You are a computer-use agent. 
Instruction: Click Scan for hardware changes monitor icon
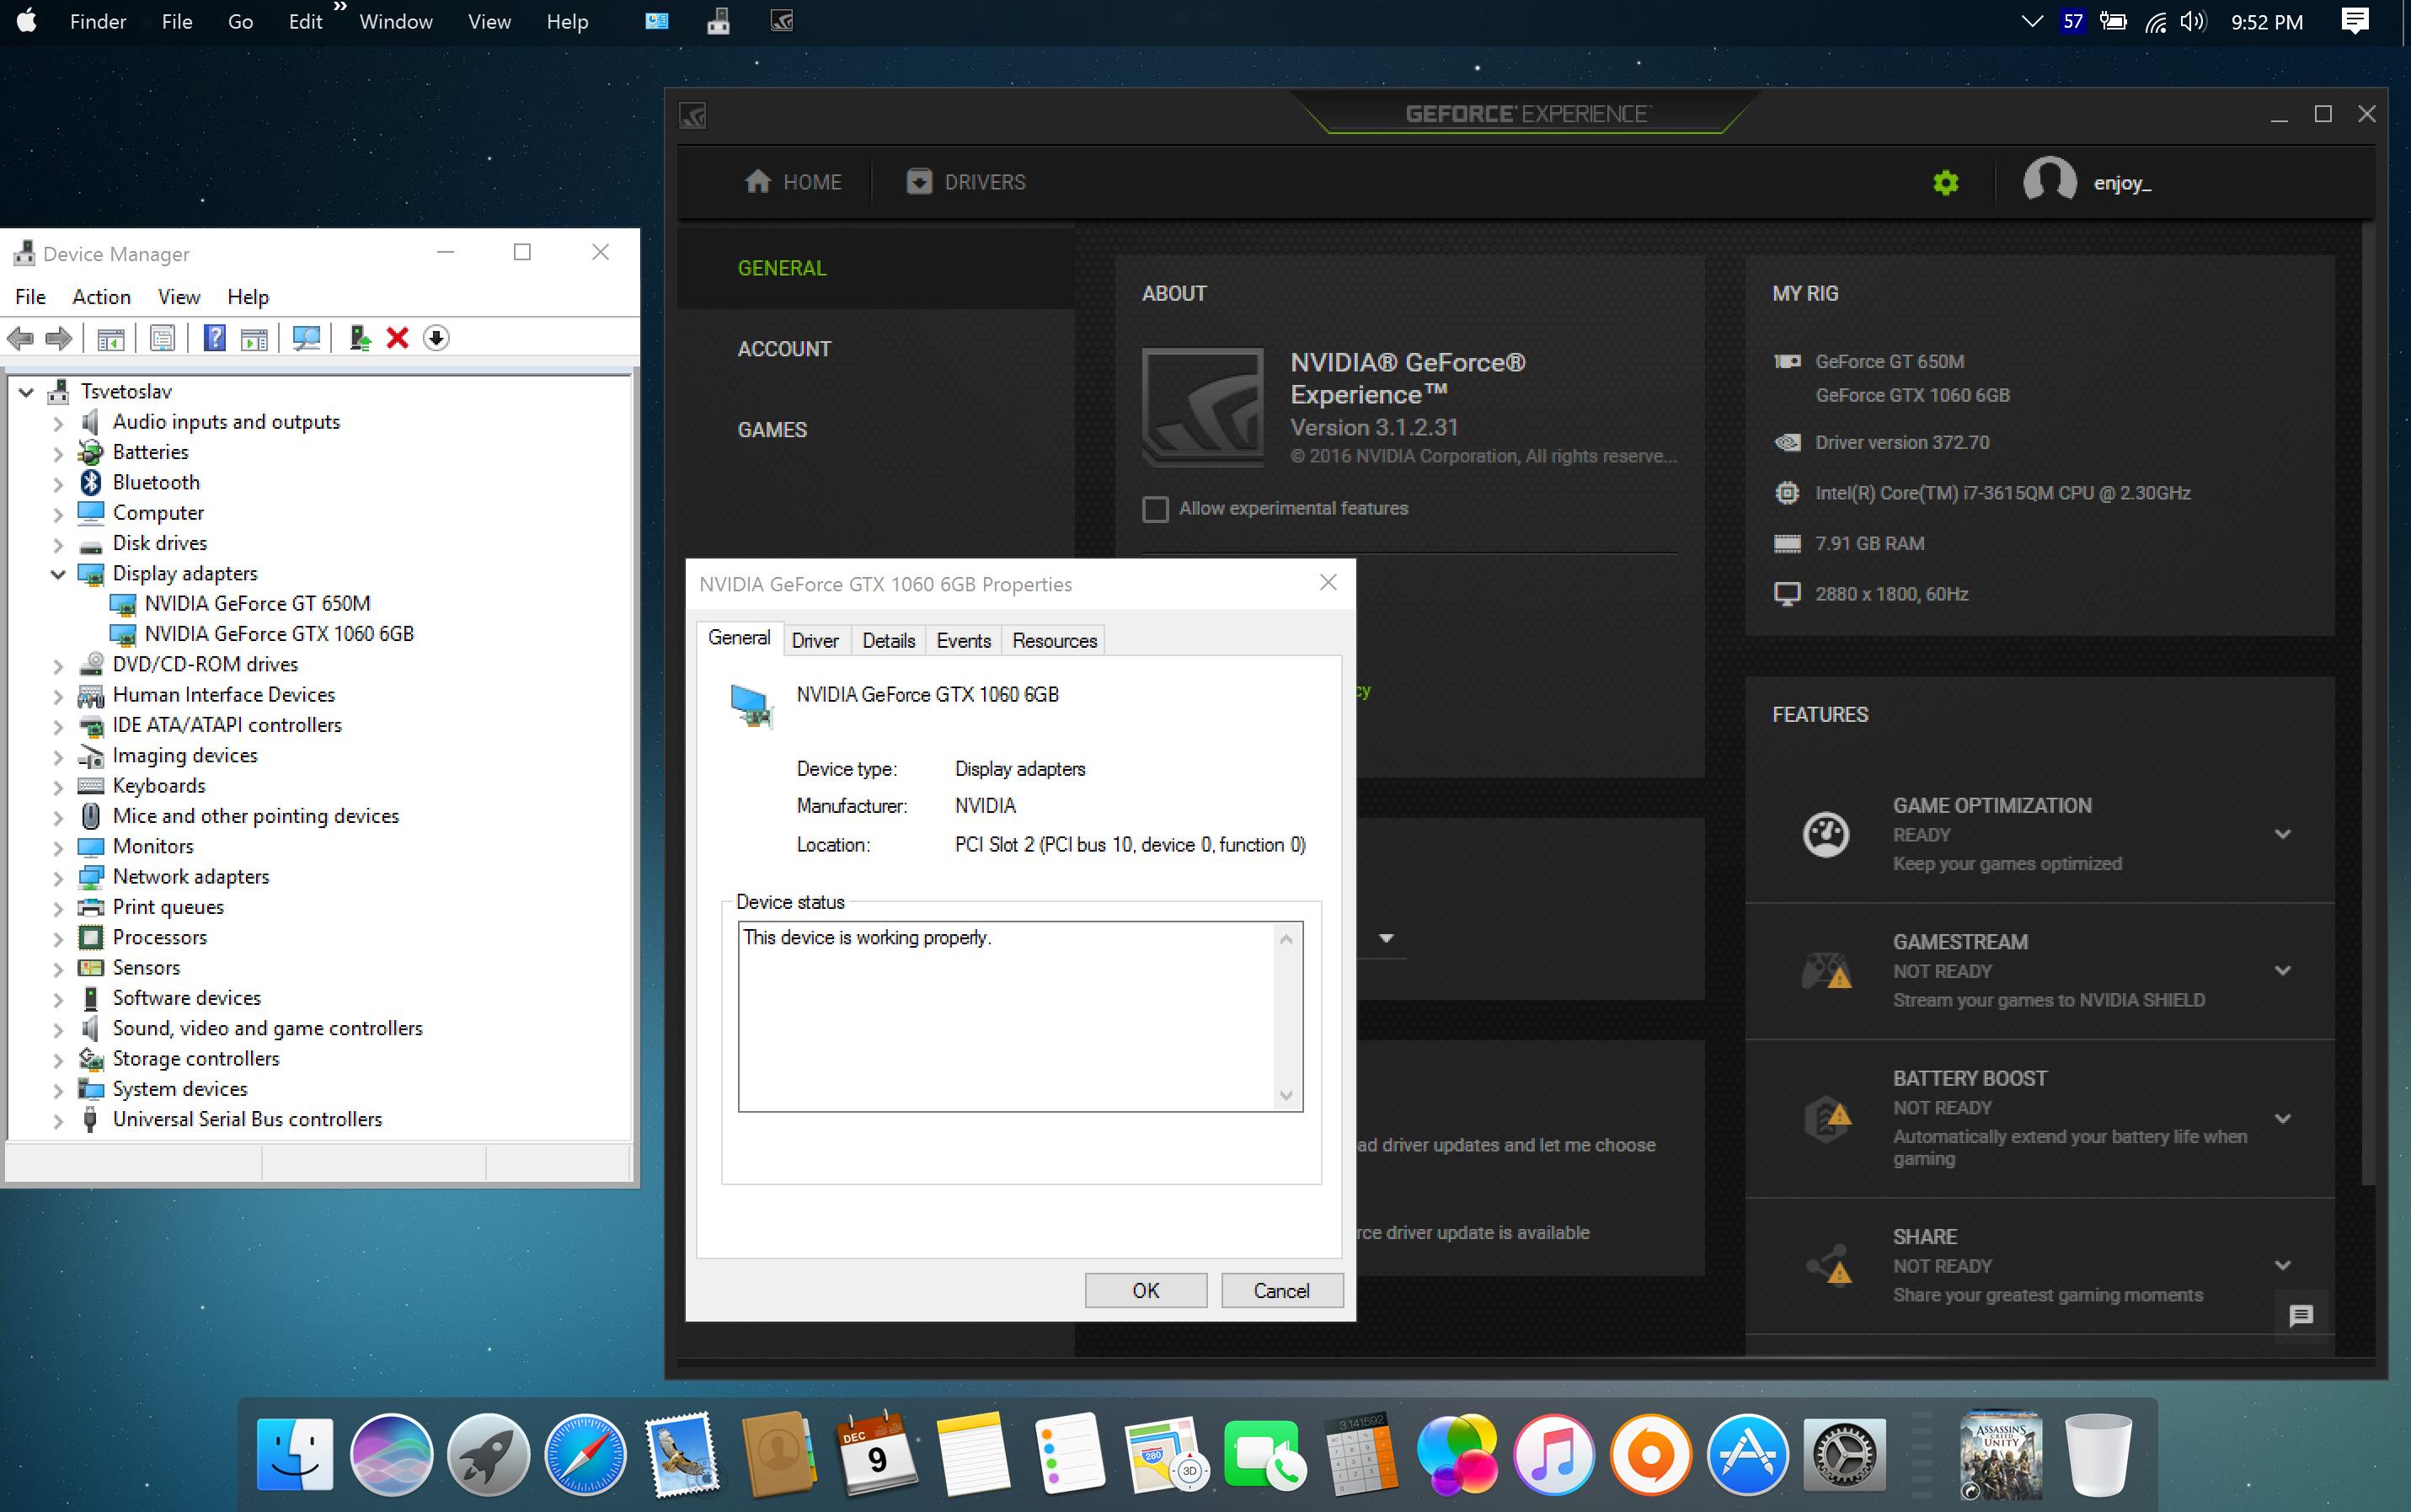(x=306, y=338)
